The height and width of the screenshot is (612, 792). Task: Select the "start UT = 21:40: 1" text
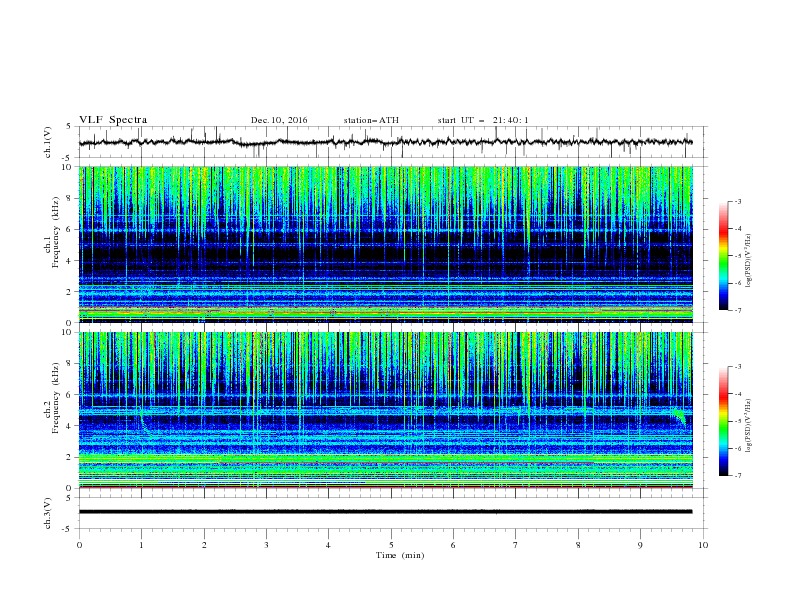point(483,120)
